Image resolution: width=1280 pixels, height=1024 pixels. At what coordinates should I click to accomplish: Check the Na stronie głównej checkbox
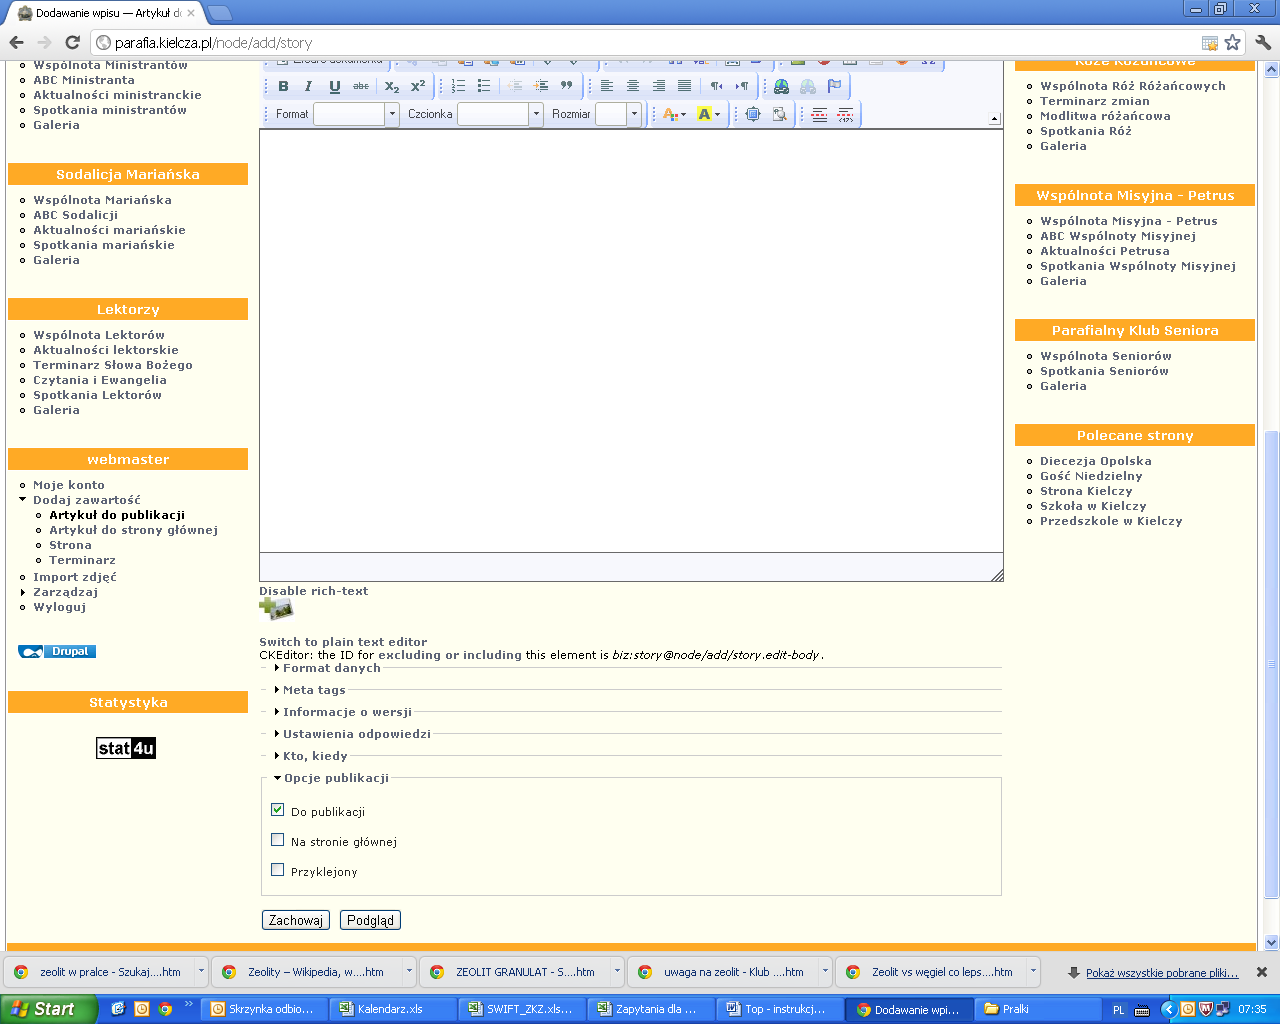click(278, 840)
